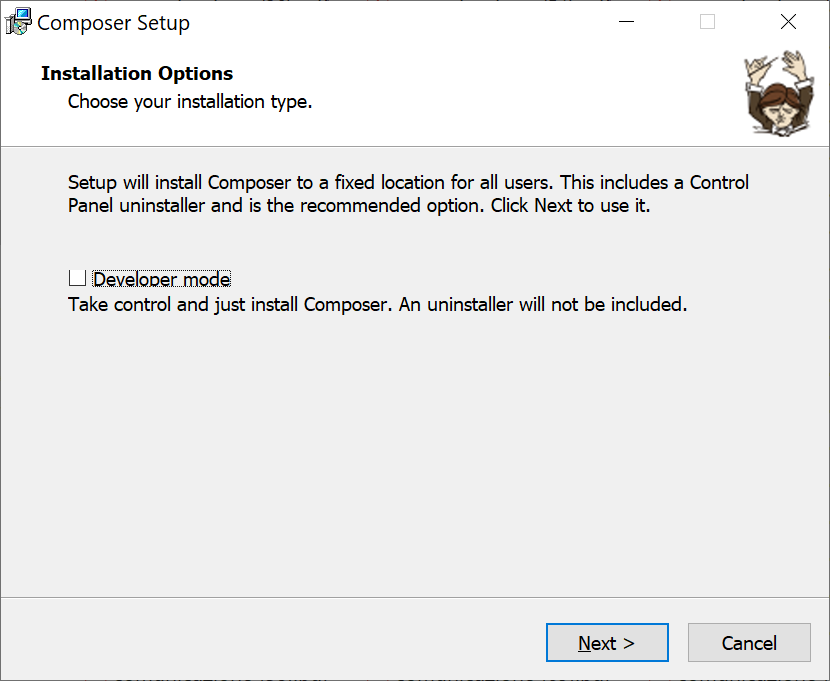Click the Composer conductor logo image
Screen dimensions: 830x681
click(x=779, y=94)
